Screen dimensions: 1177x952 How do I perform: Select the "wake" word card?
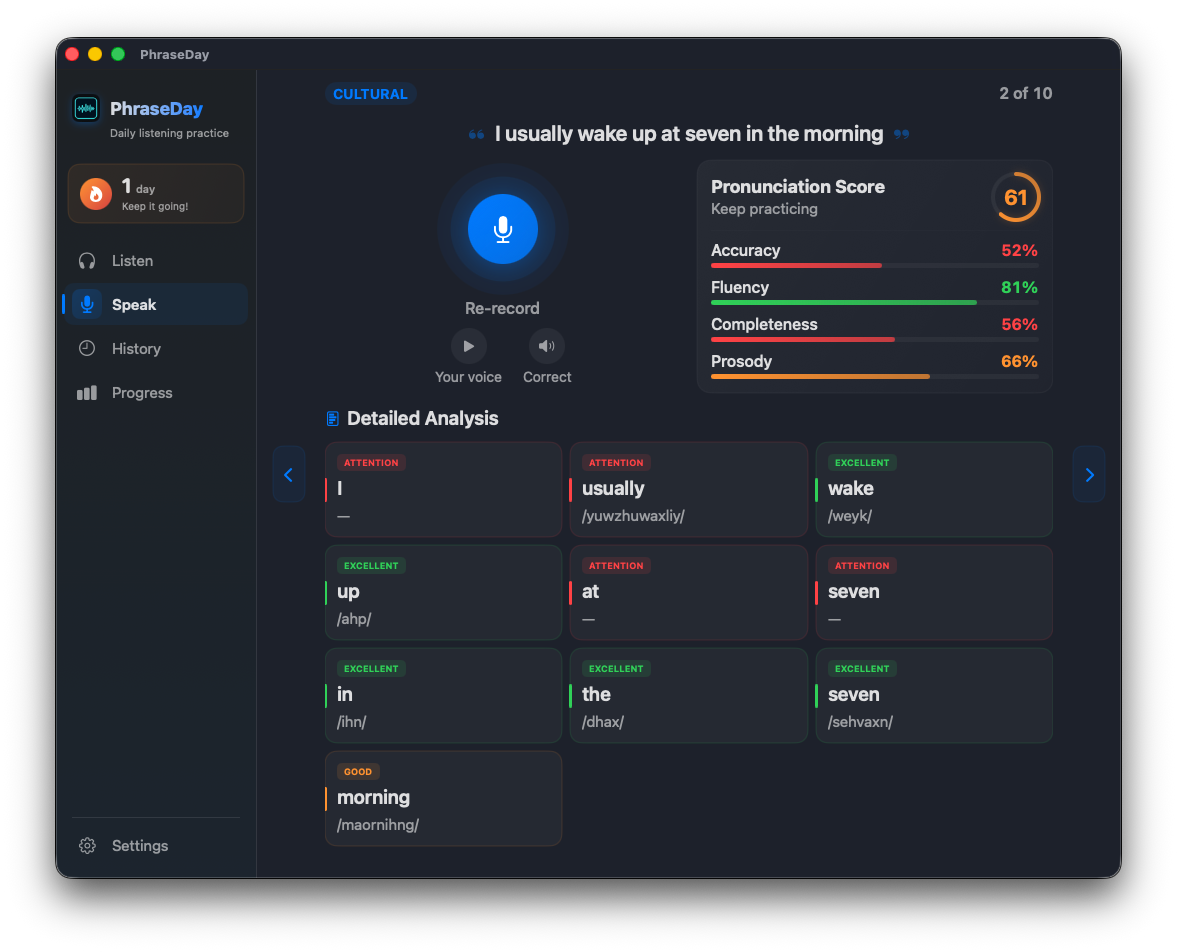click(x=934, y=490)
